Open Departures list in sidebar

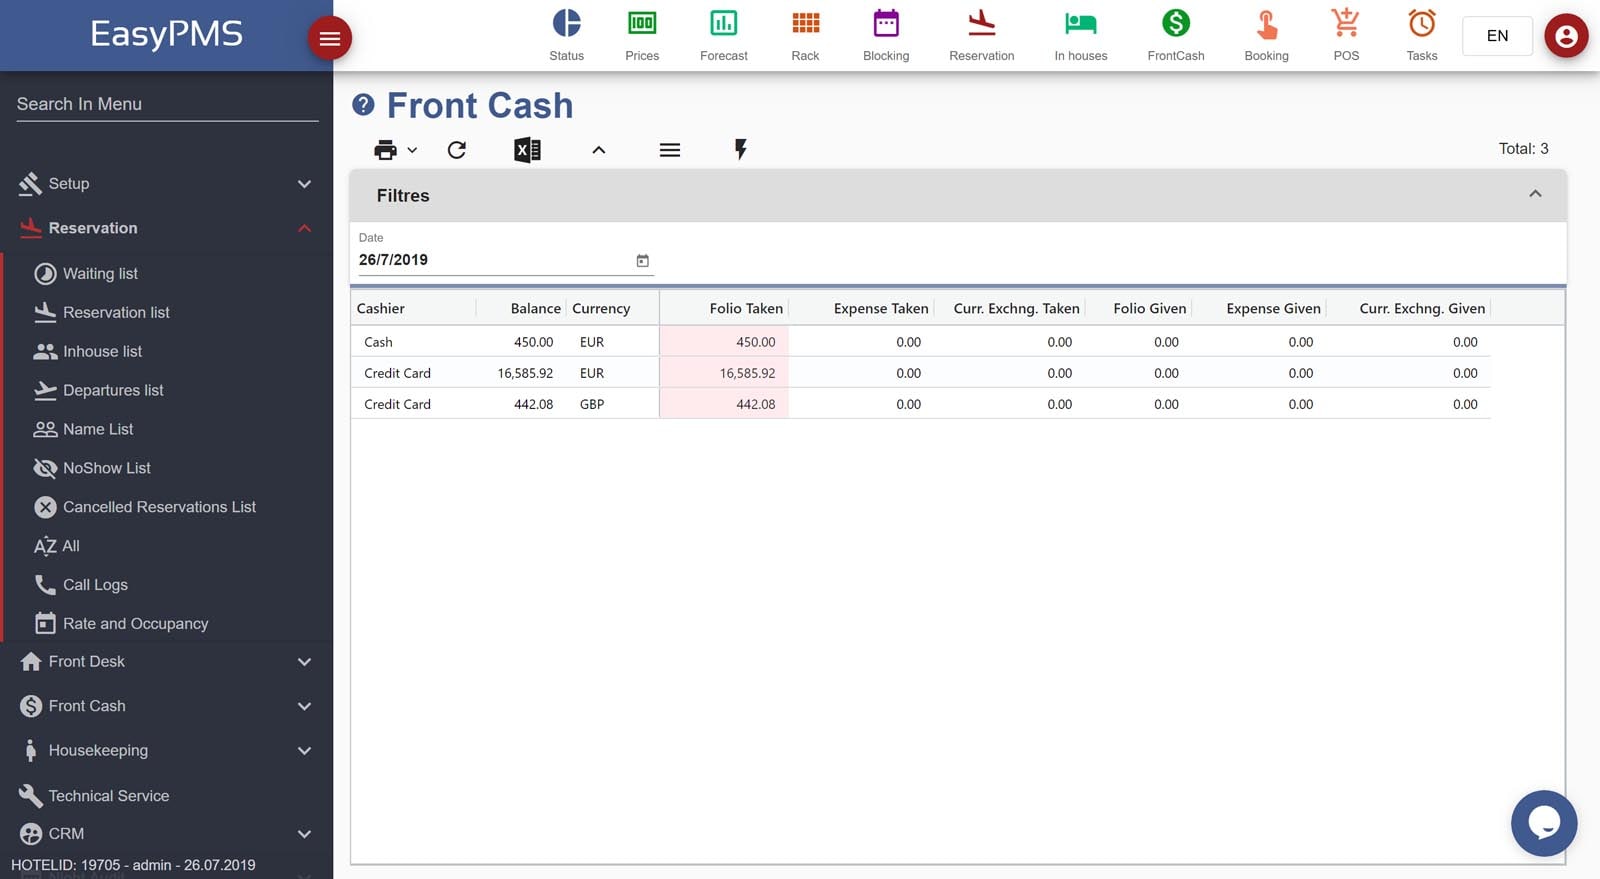(113, 391)
